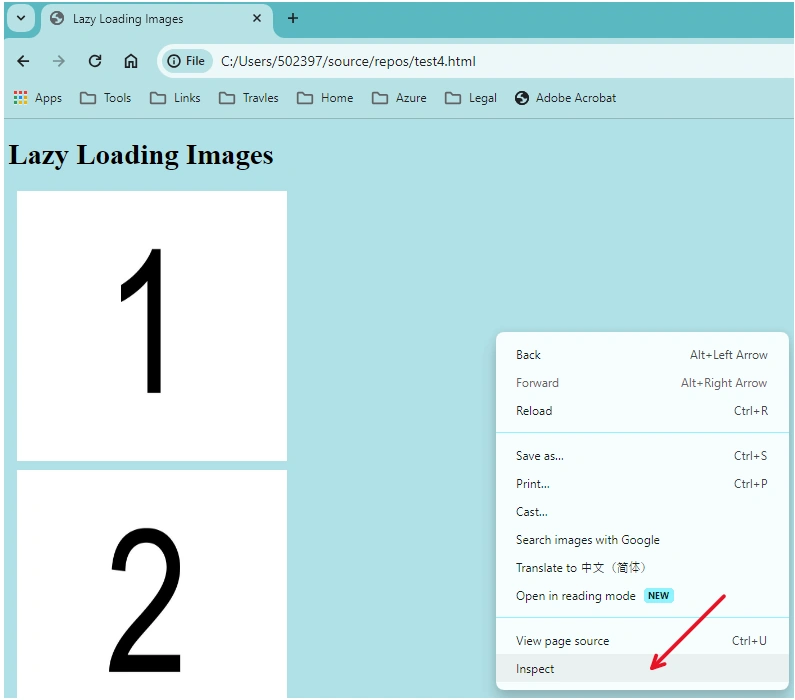Click the browser back arrow icon
The image size is (795, 700).
(x=23, y=61)
